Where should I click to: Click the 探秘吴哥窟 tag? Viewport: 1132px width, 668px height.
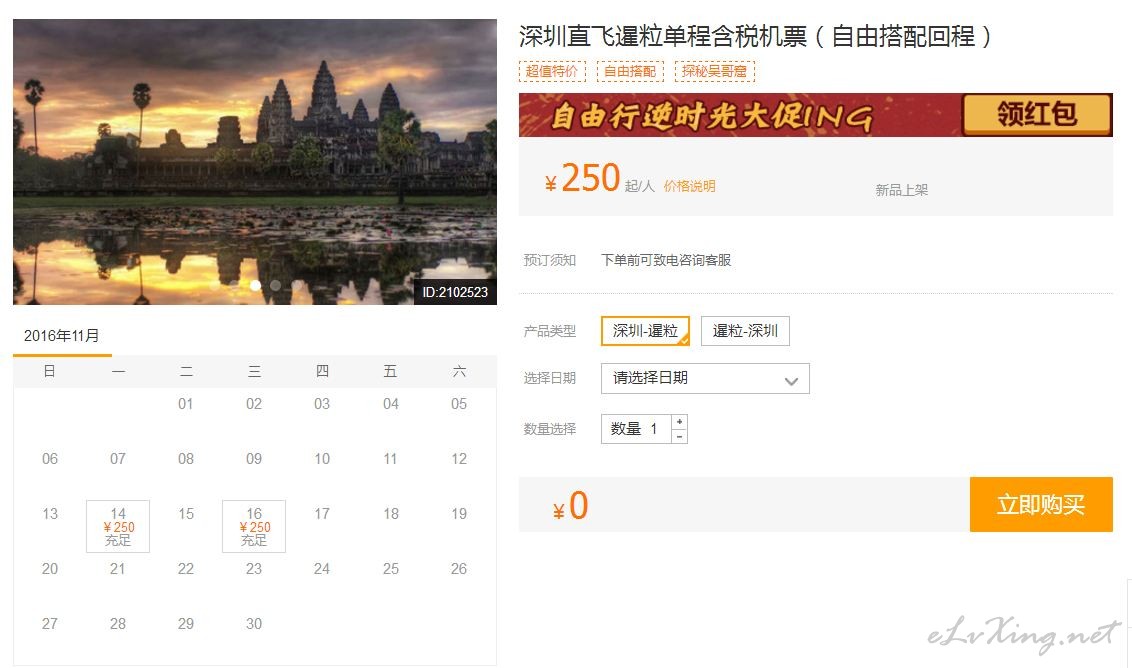click(715, 71)
